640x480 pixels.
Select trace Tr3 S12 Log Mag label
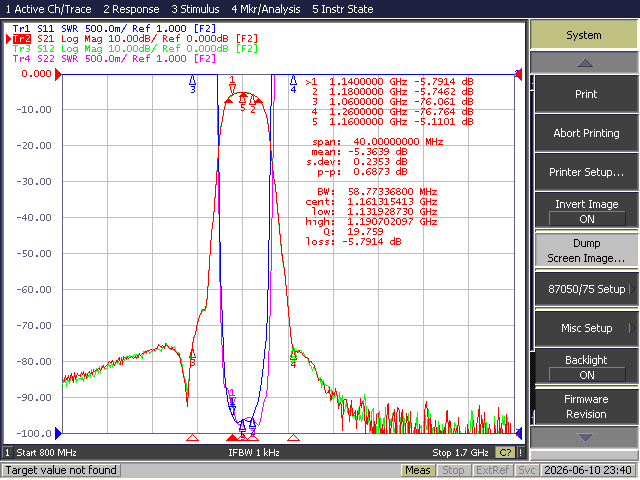[135, 49]
